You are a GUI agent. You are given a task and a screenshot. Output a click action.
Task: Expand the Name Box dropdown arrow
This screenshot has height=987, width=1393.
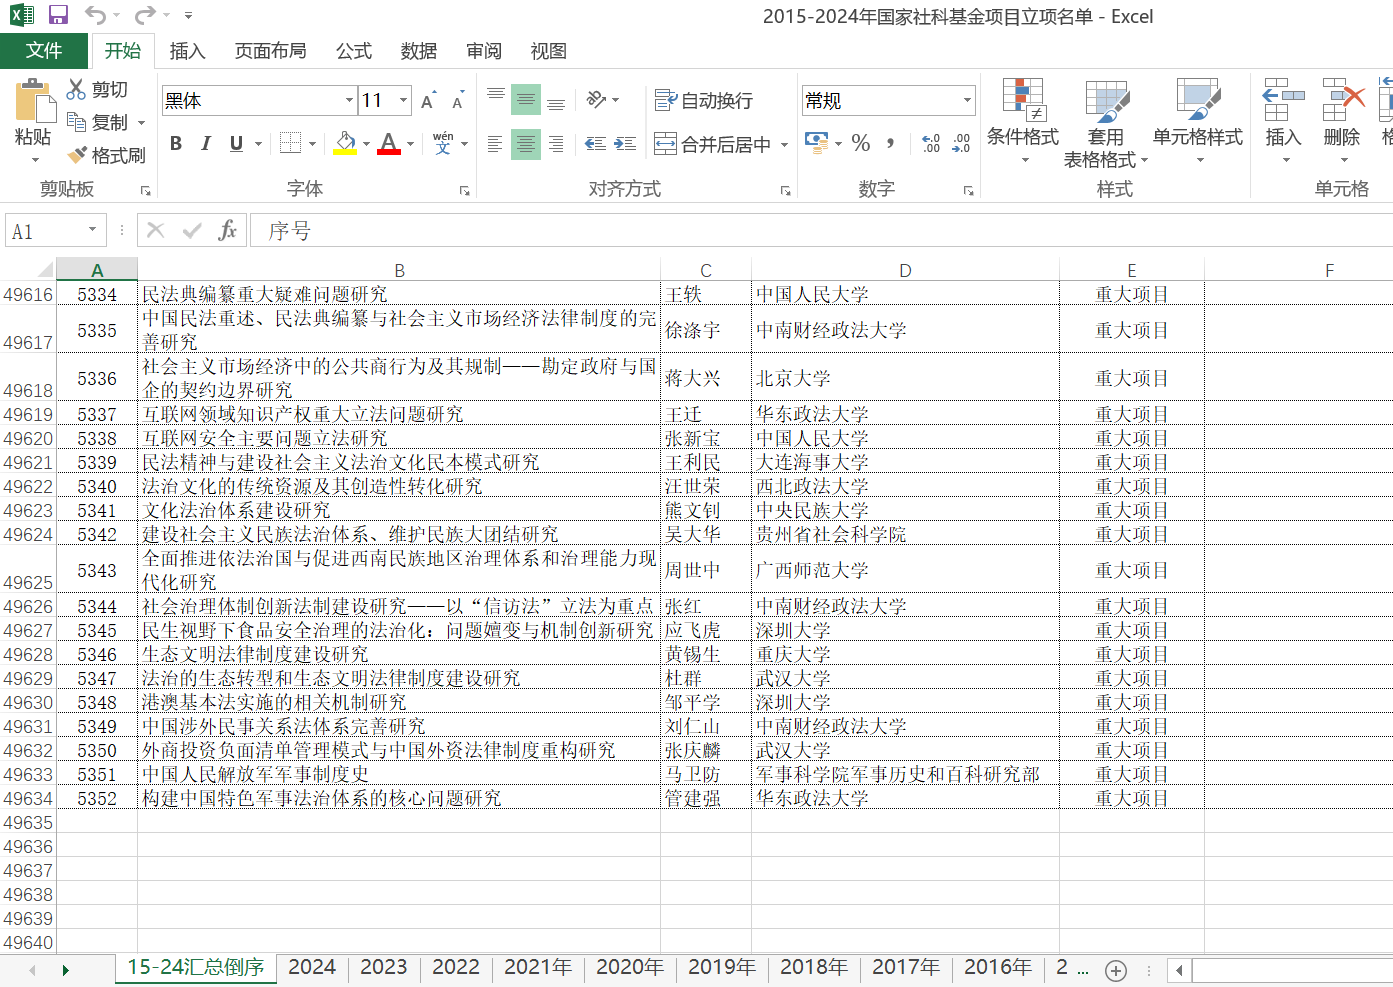pos(92,230)
